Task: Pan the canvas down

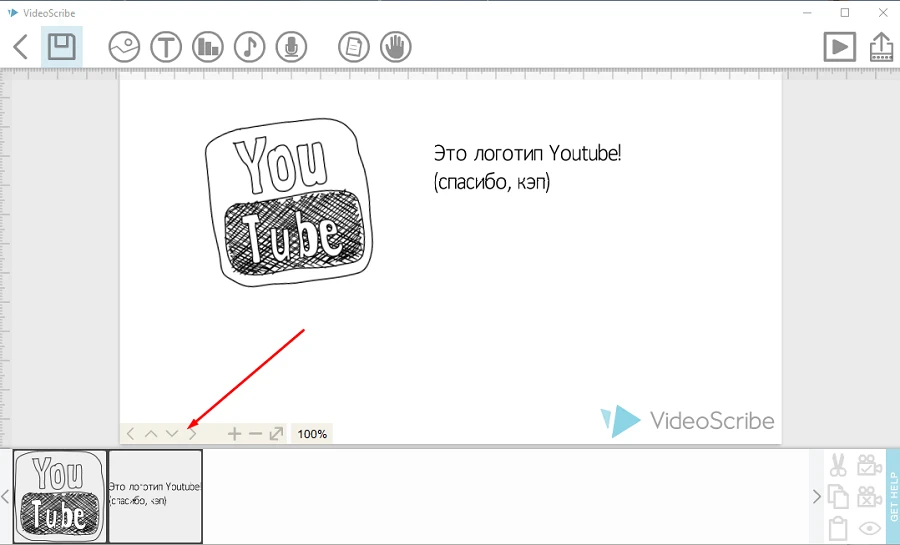Action: coord(172,434)
